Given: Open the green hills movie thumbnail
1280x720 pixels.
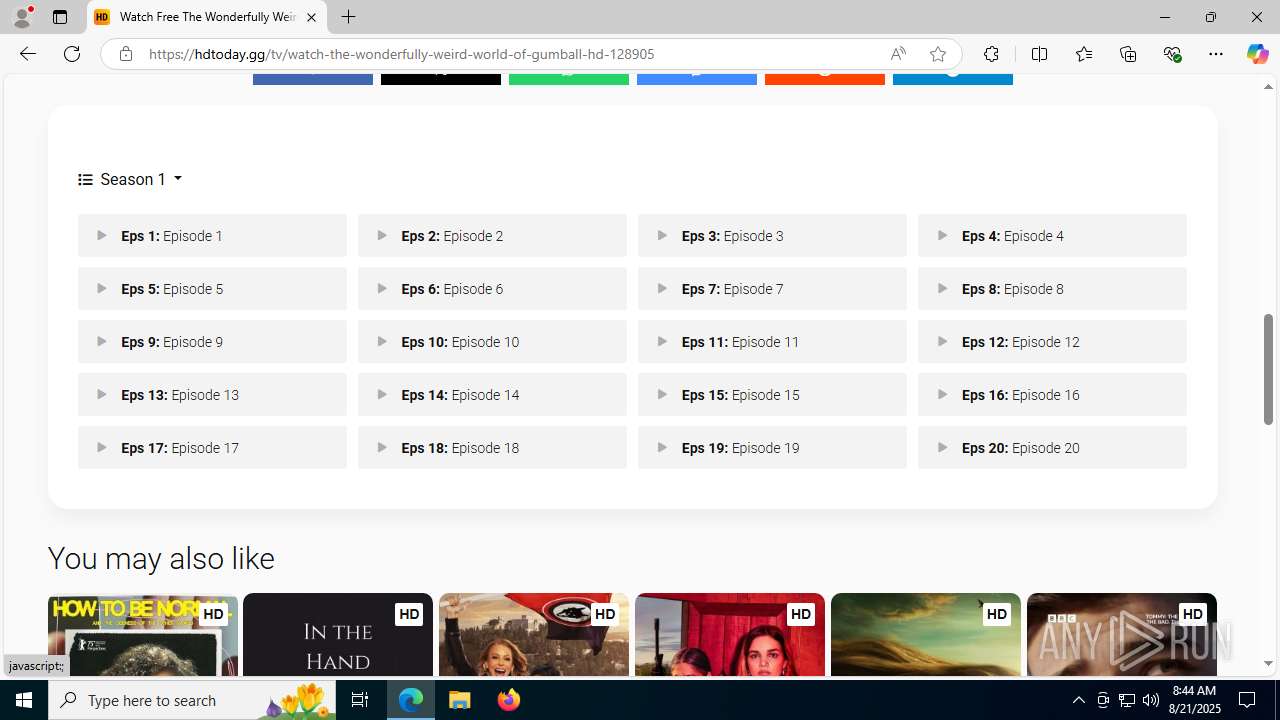Looking at the screenshot, I should tap(926, 635).
